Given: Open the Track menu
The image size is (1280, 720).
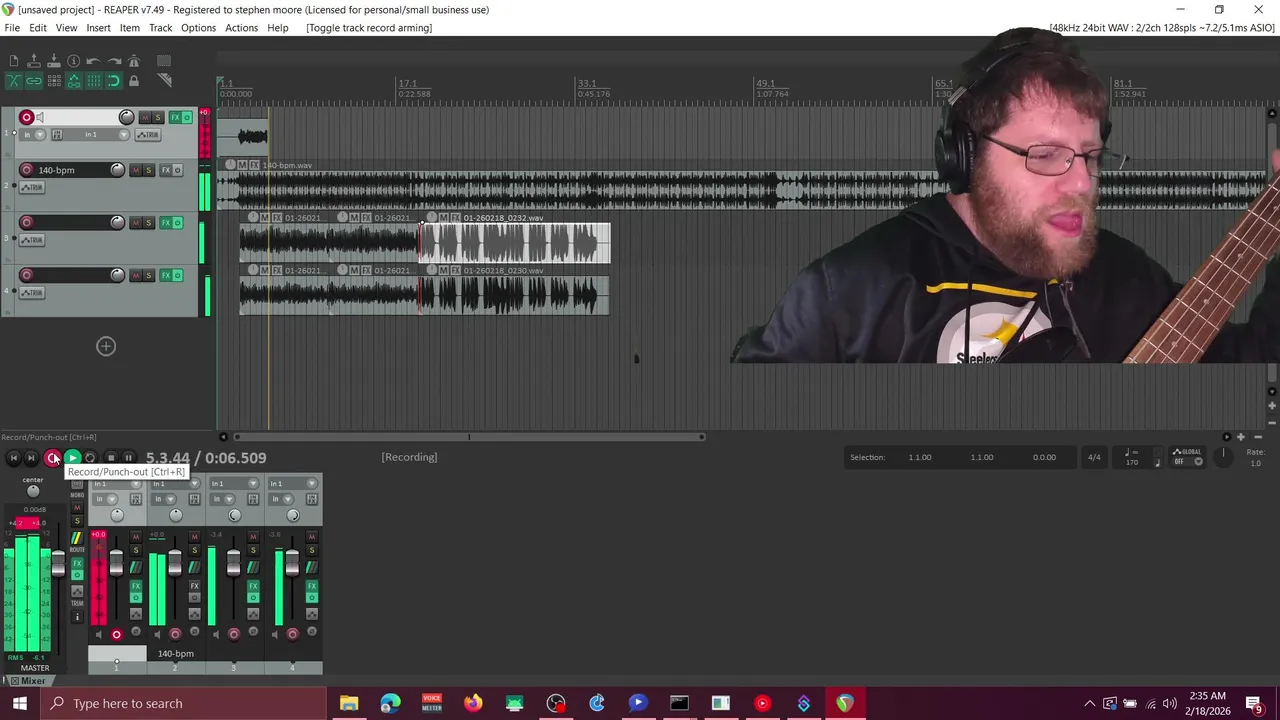Looking at the screenshot, I should point(160,27).
